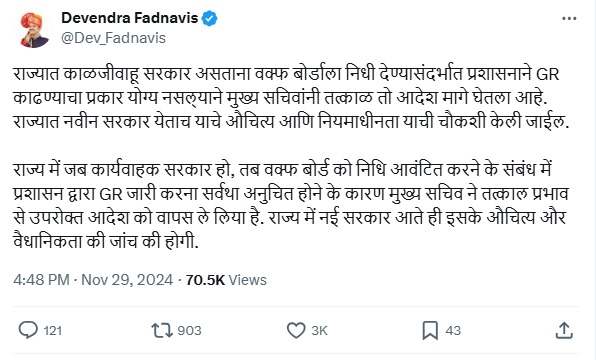The width and height of the screenshot is (596, 360).
Task: Click the Marathi paragraph of the tweet
Action: [291, 98]
